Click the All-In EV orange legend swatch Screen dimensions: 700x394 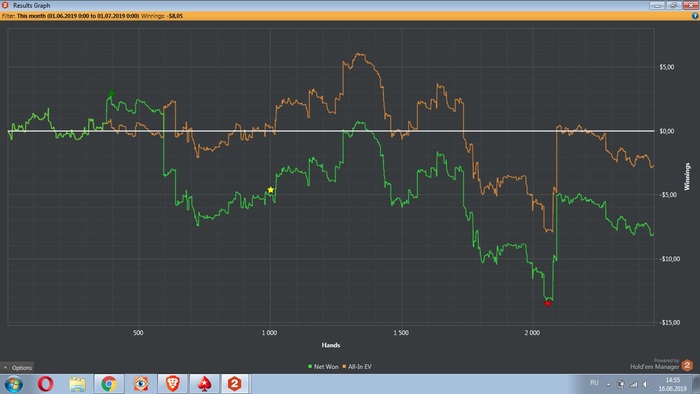(x=344, y=367)
